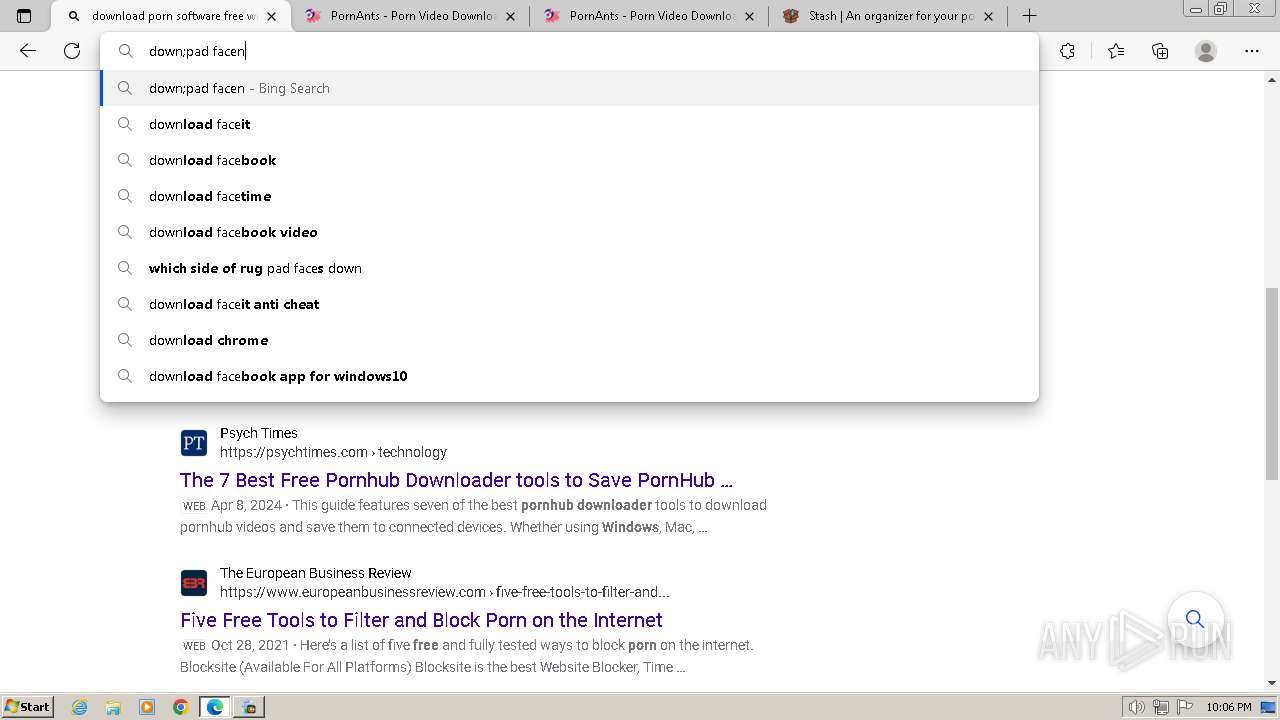Open the Windows Start menu
Image resolution: width=1280 pixels, height=720 pixels.
click(x=27, y=707)
